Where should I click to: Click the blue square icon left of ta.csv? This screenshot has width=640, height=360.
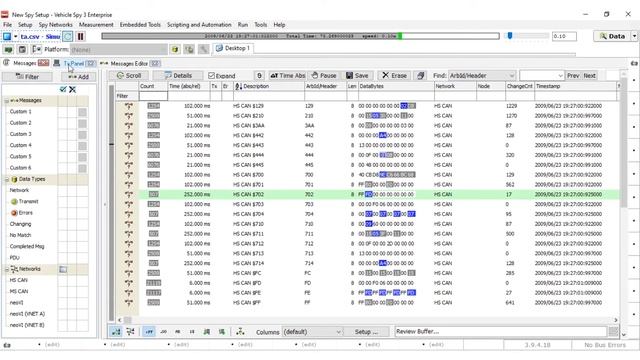tap(7, 36)
